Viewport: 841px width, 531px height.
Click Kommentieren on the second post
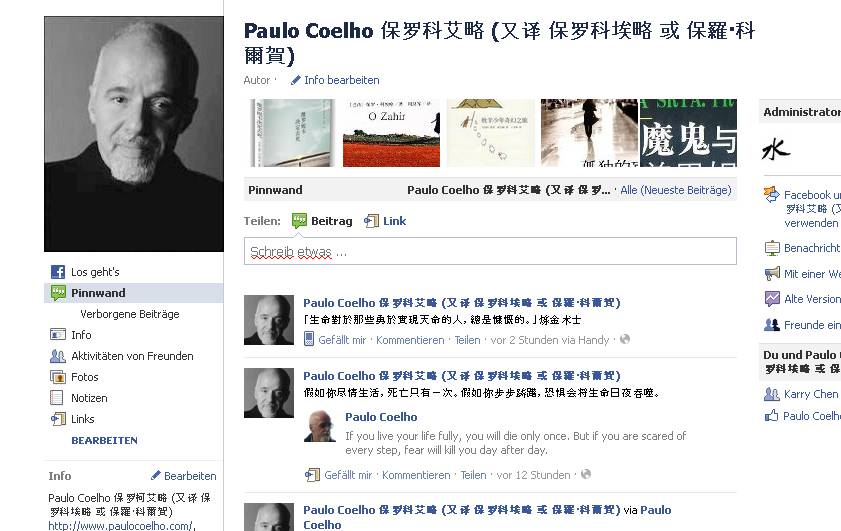pyautogui.click(x=416, y=475)
